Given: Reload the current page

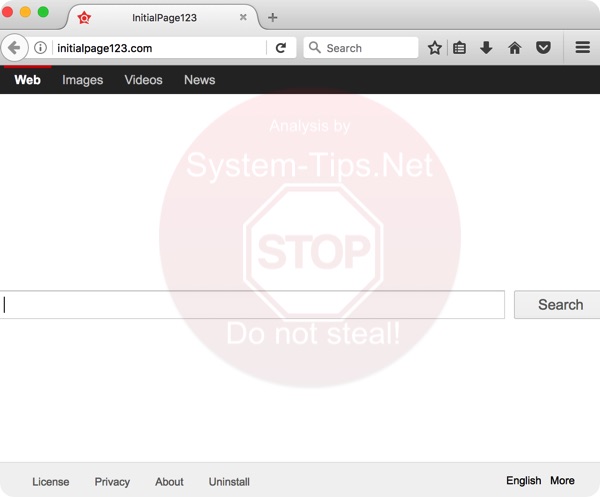Looking at the screenshot, I should coord(281,48).
